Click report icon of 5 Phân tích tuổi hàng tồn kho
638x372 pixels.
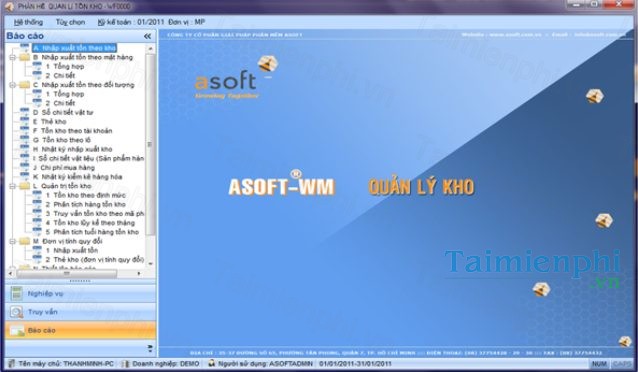point(37,232)
